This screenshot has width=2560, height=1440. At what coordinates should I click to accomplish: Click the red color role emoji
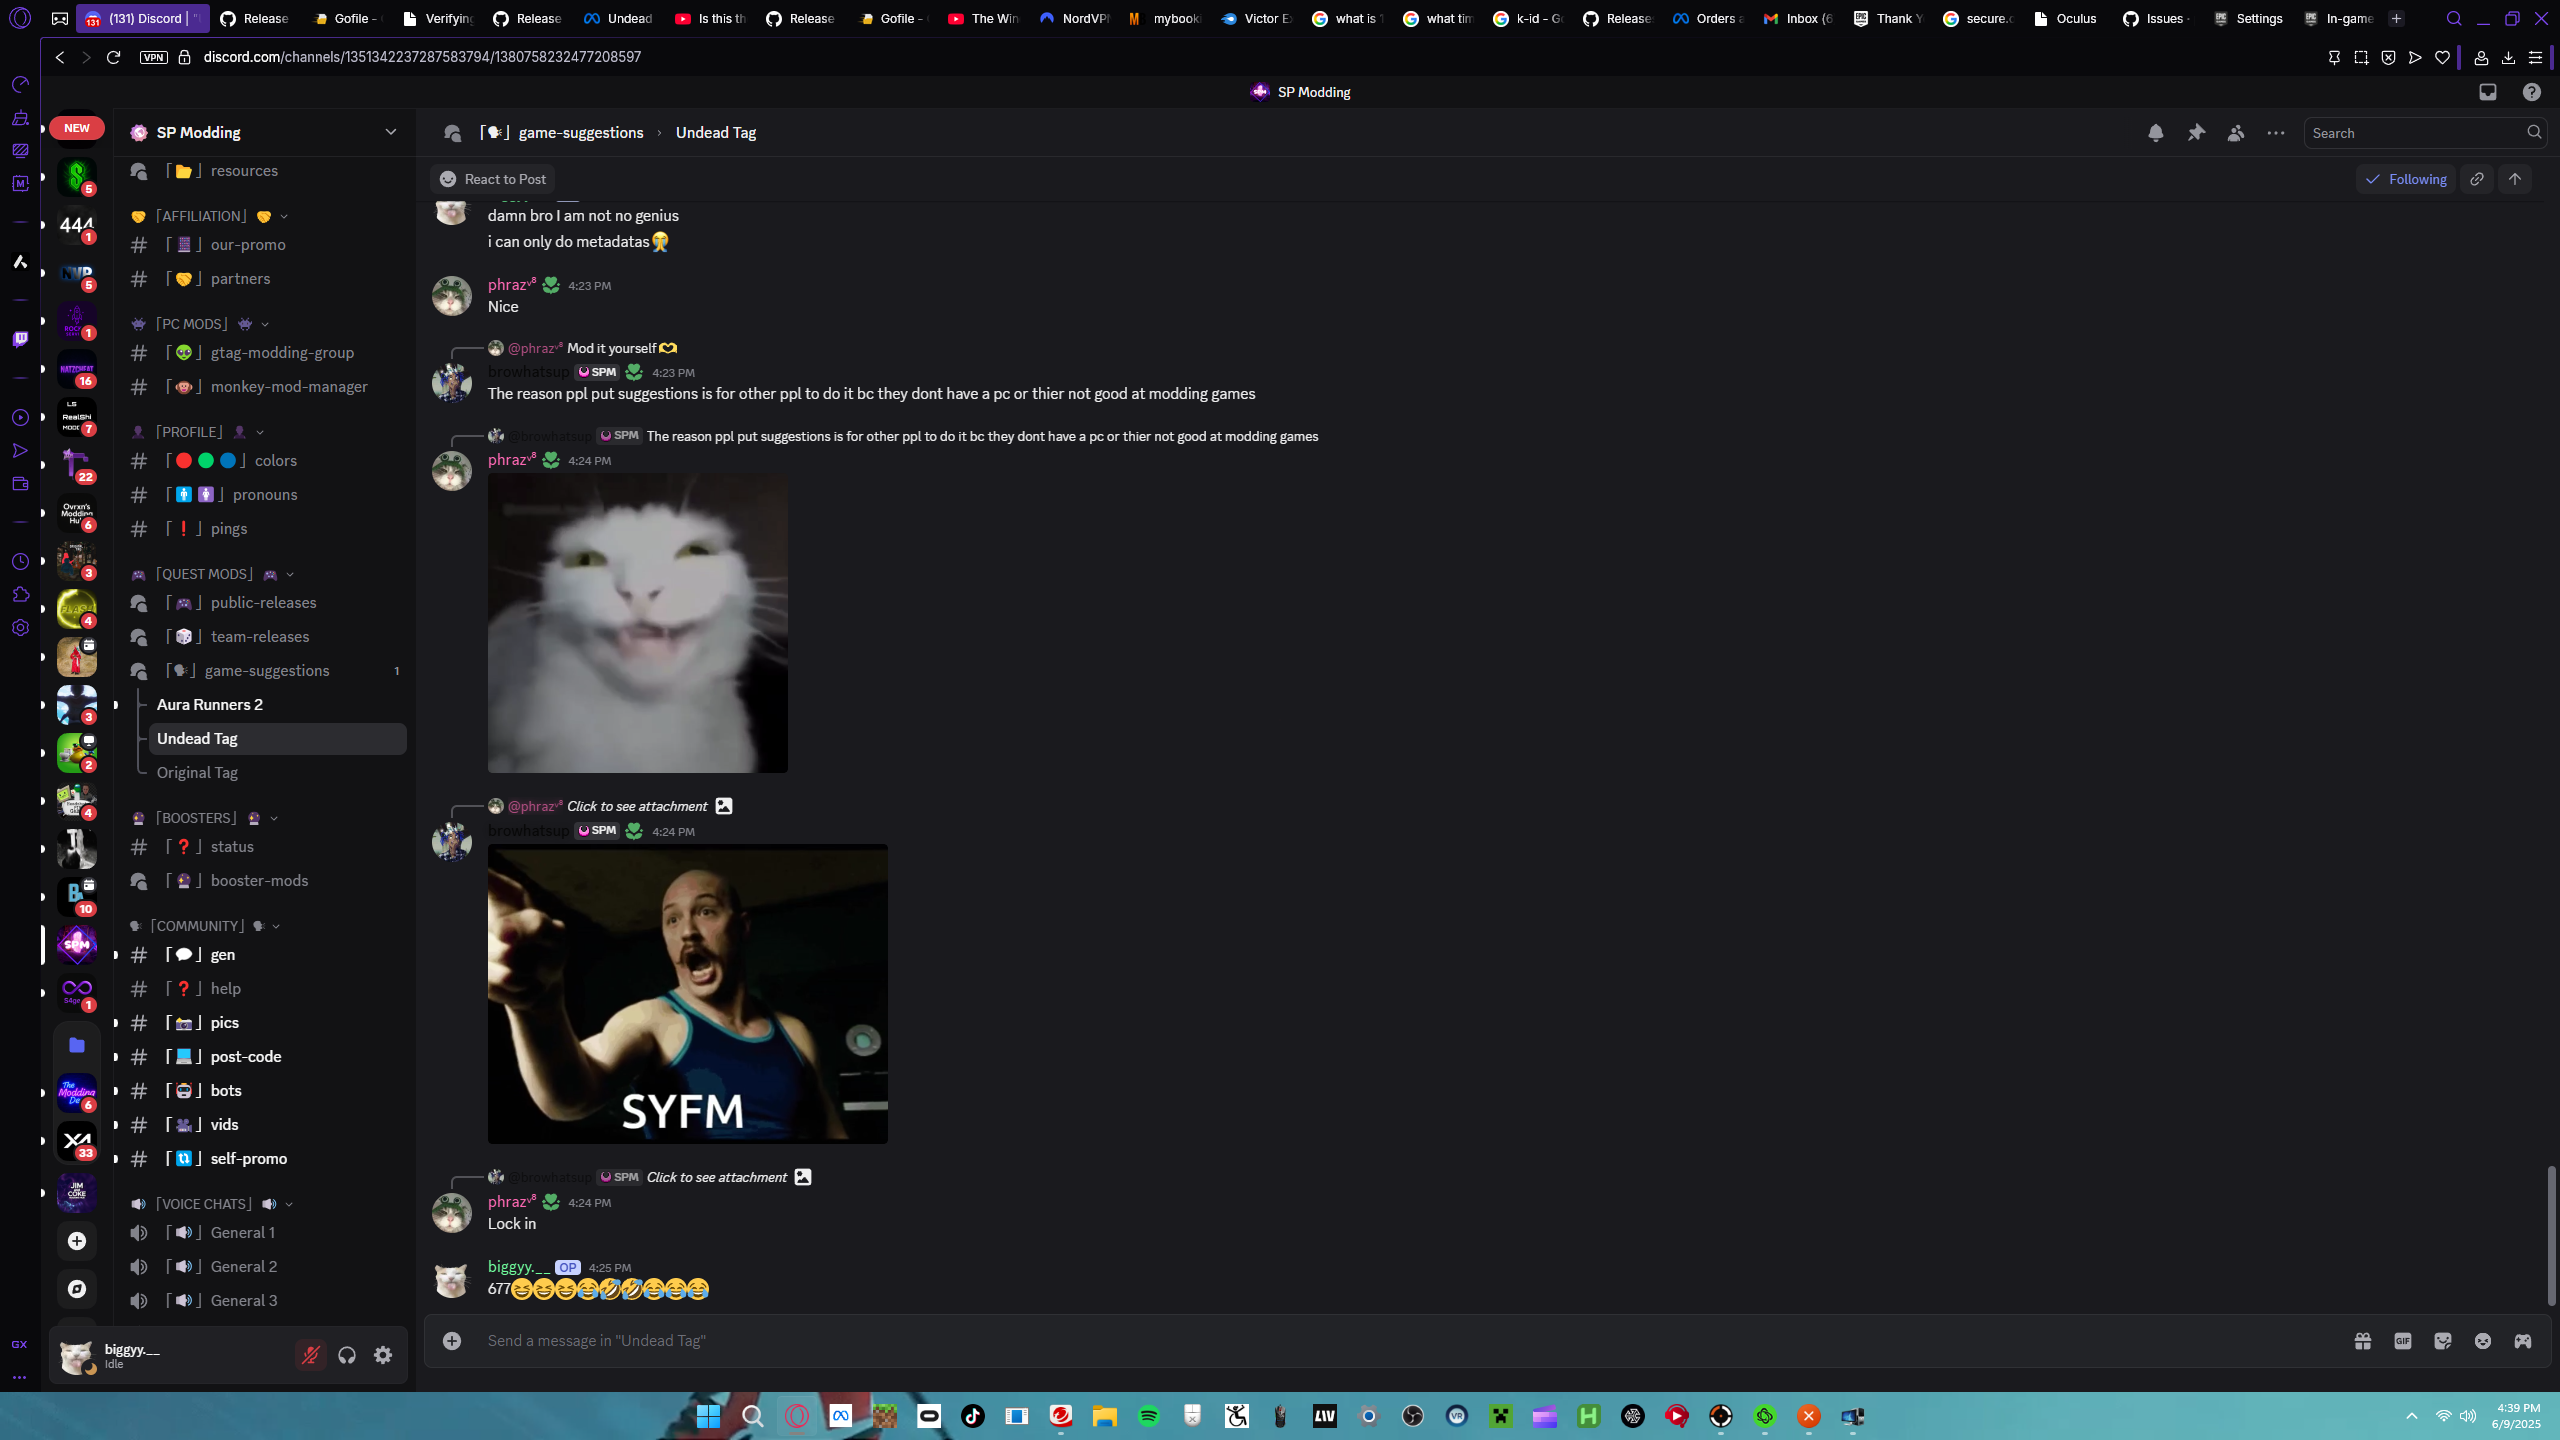[x=184, y=461]
